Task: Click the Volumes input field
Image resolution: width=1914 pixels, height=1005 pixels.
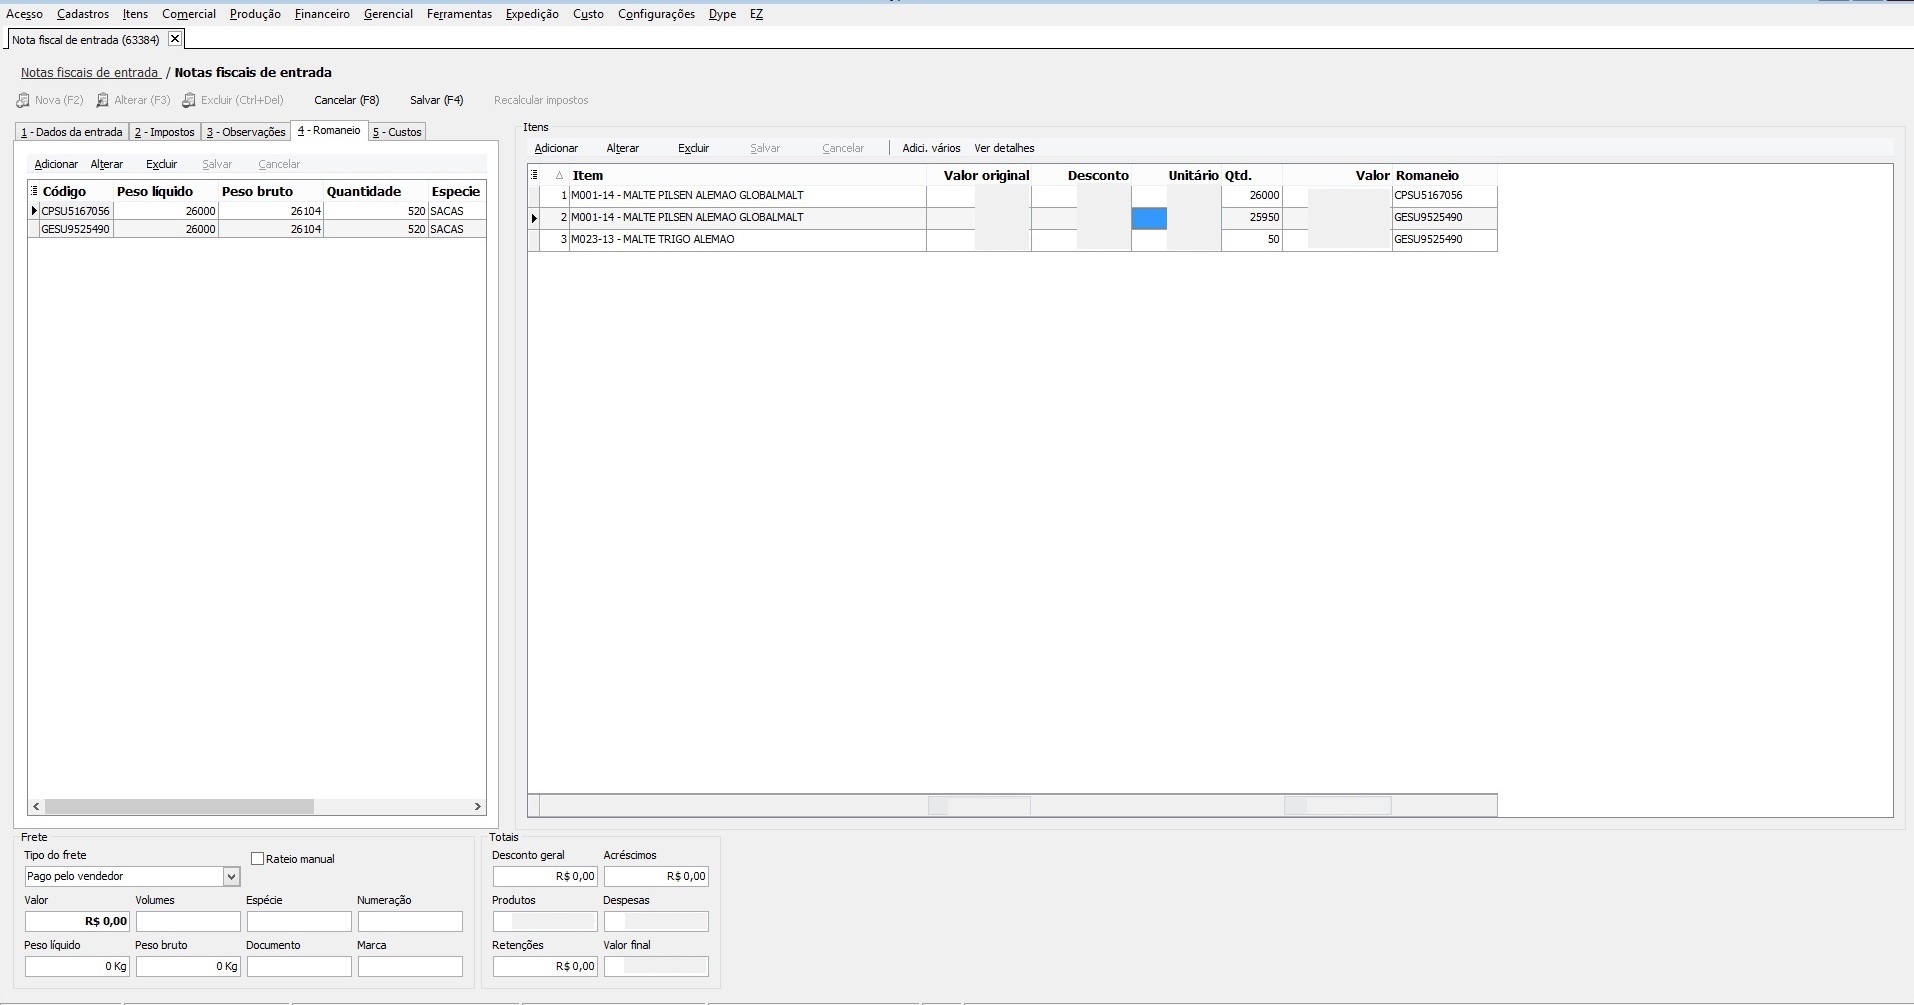Action: (x=188, y=921)
